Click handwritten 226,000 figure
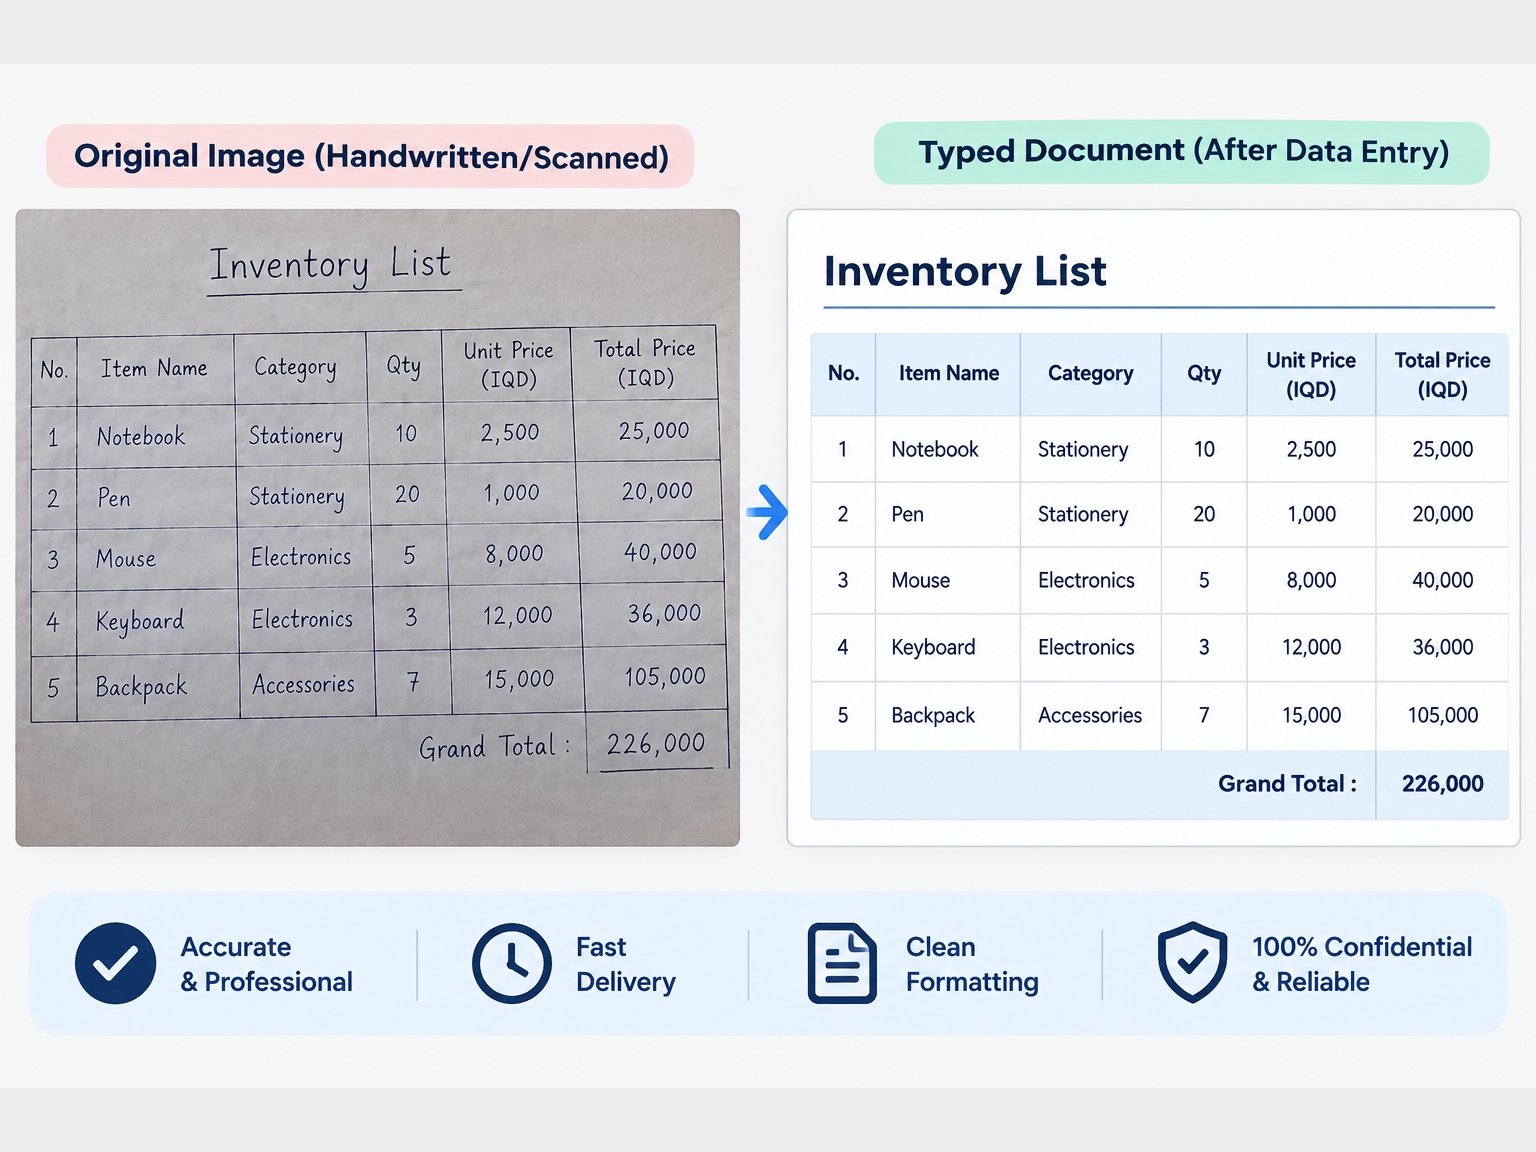The image size is (1536, 1152). [x=656, y=743]
